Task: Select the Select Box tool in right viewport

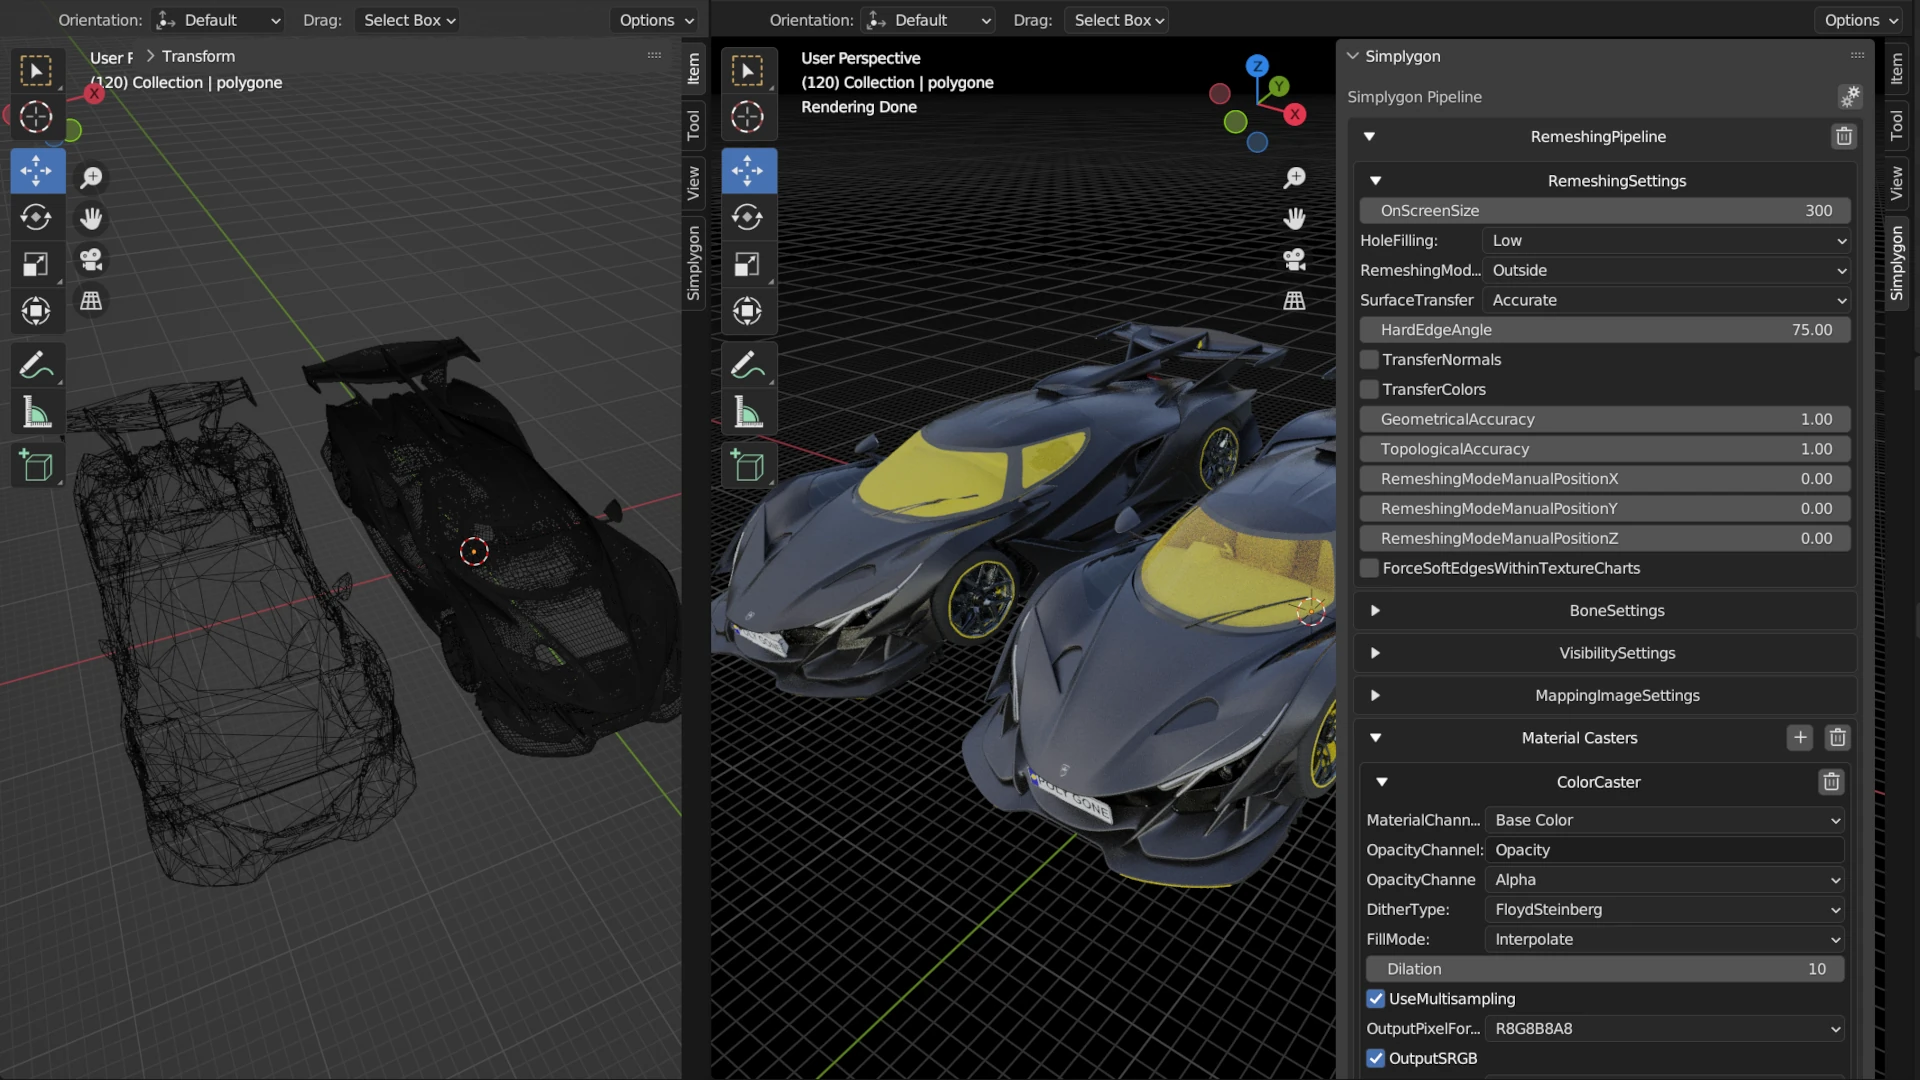Action: coord(748,71)
